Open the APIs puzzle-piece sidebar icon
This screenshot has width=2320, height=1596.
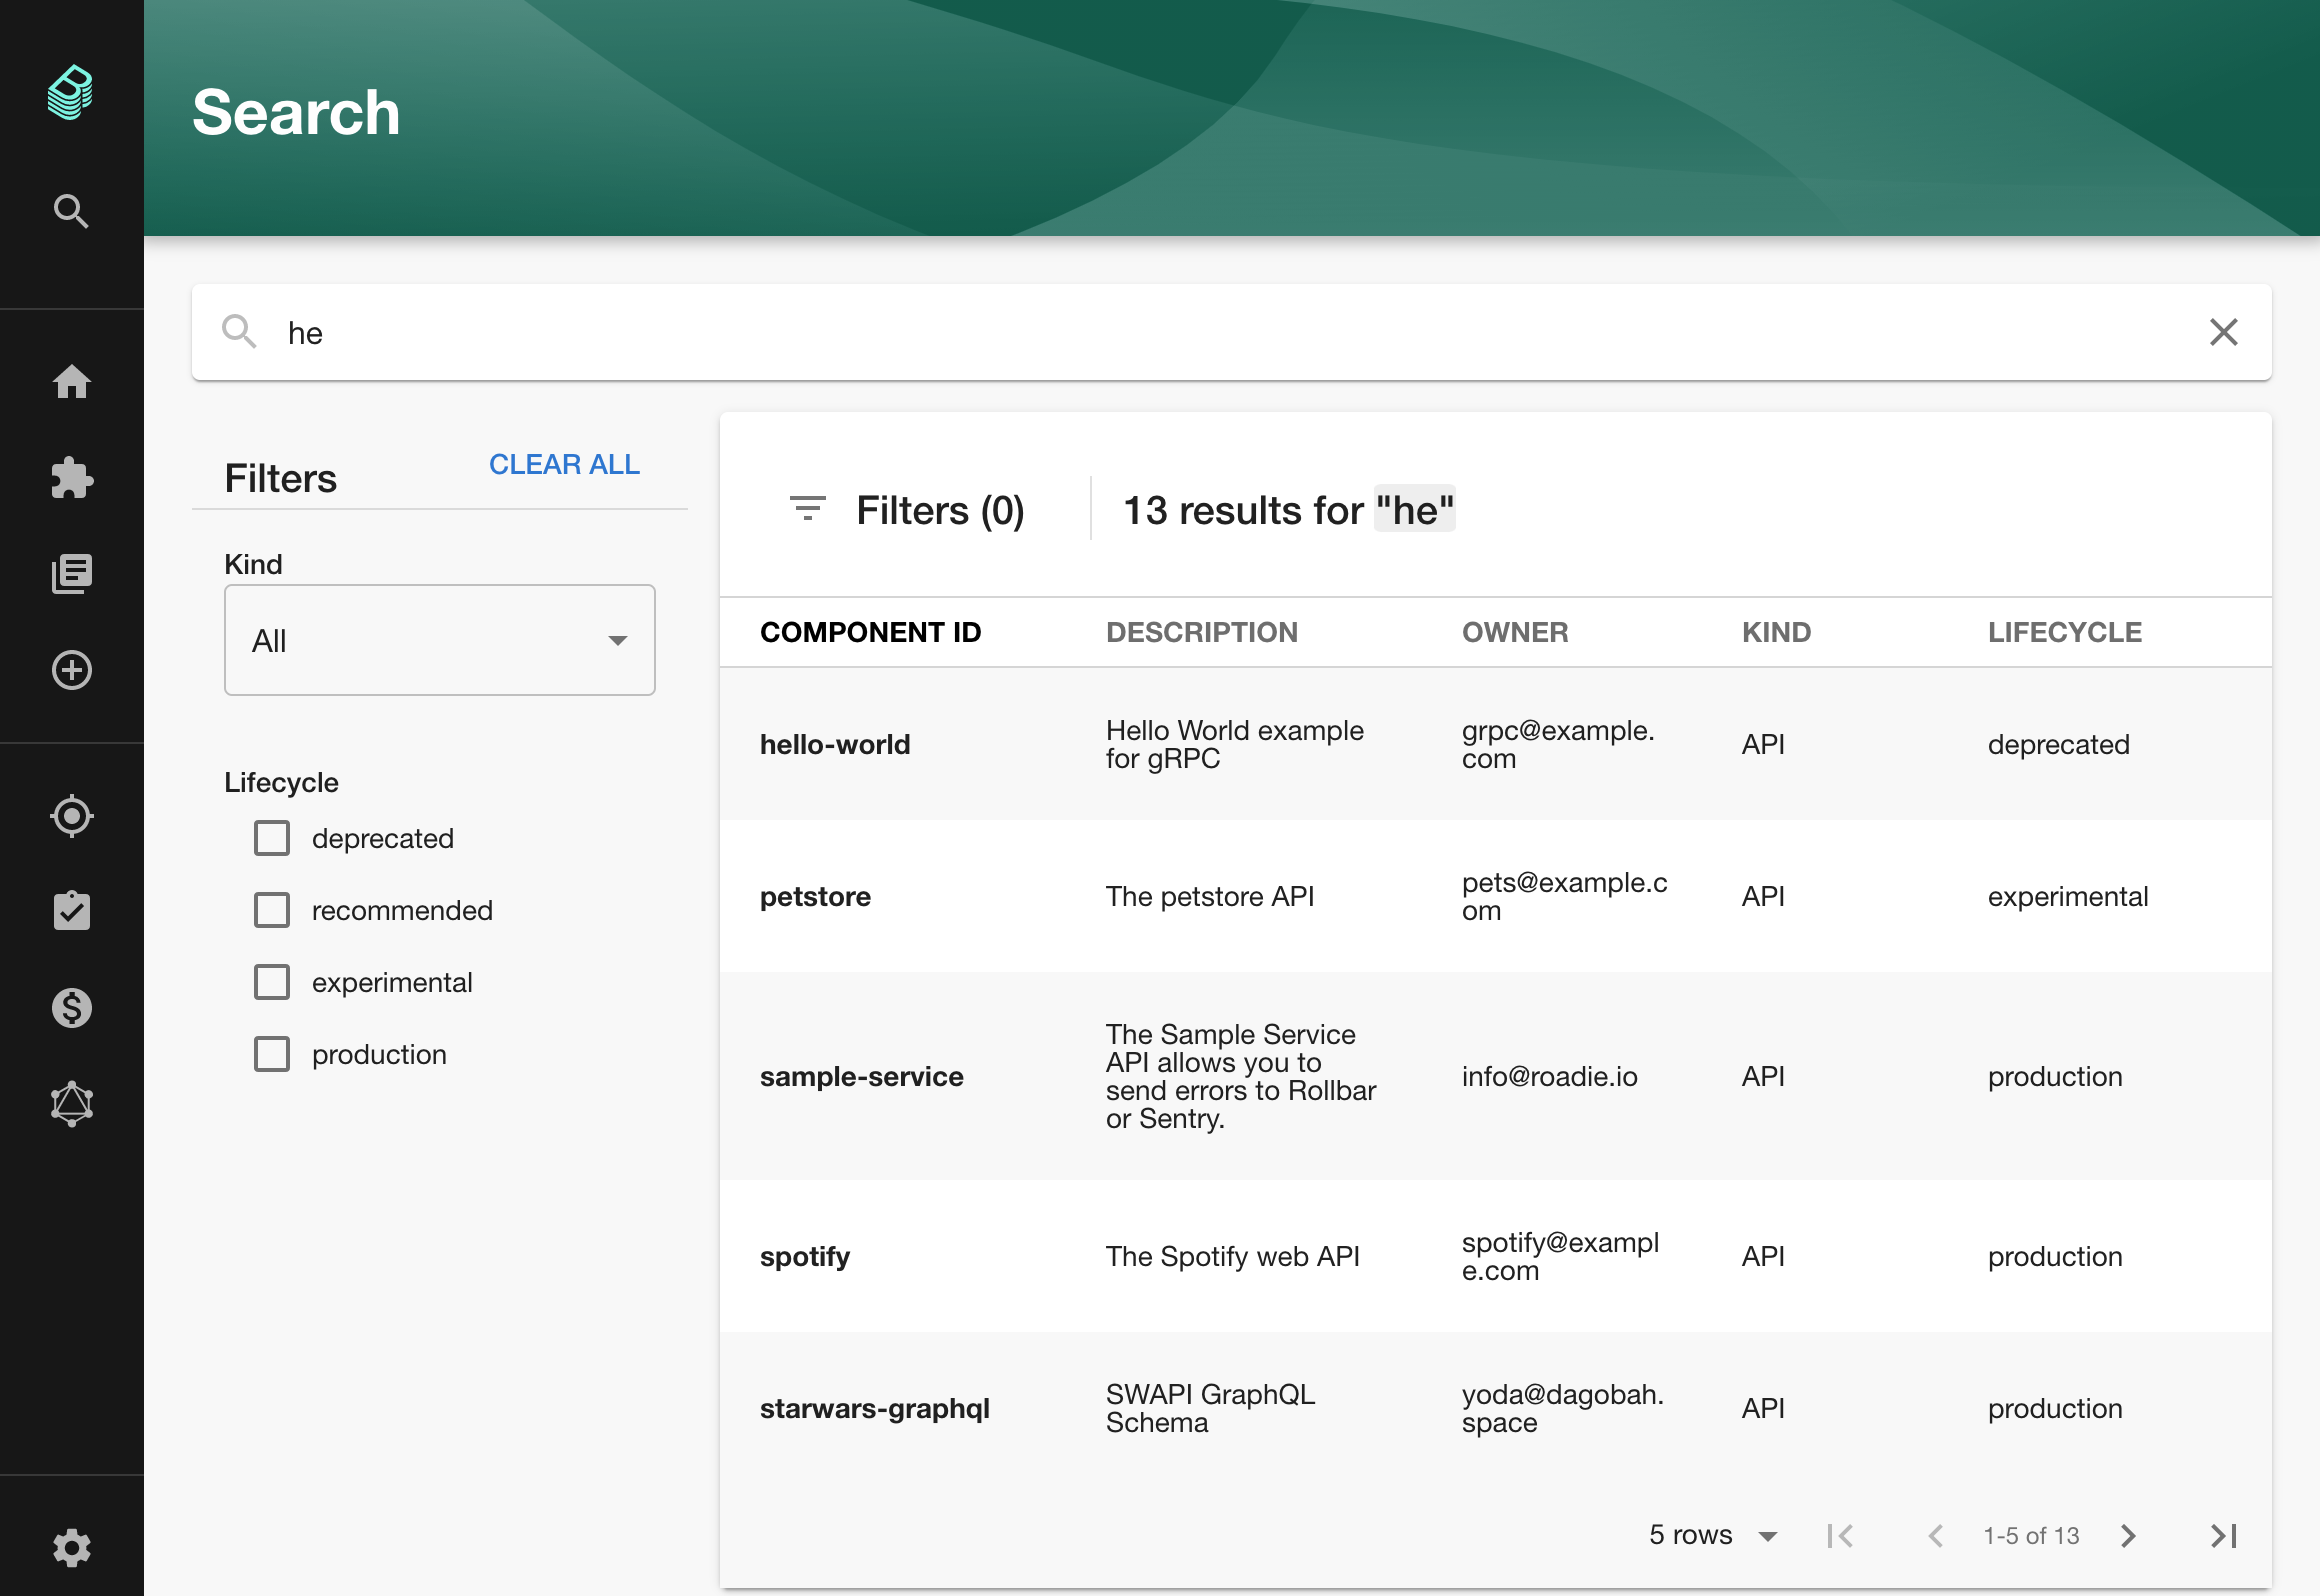[71, 478]
